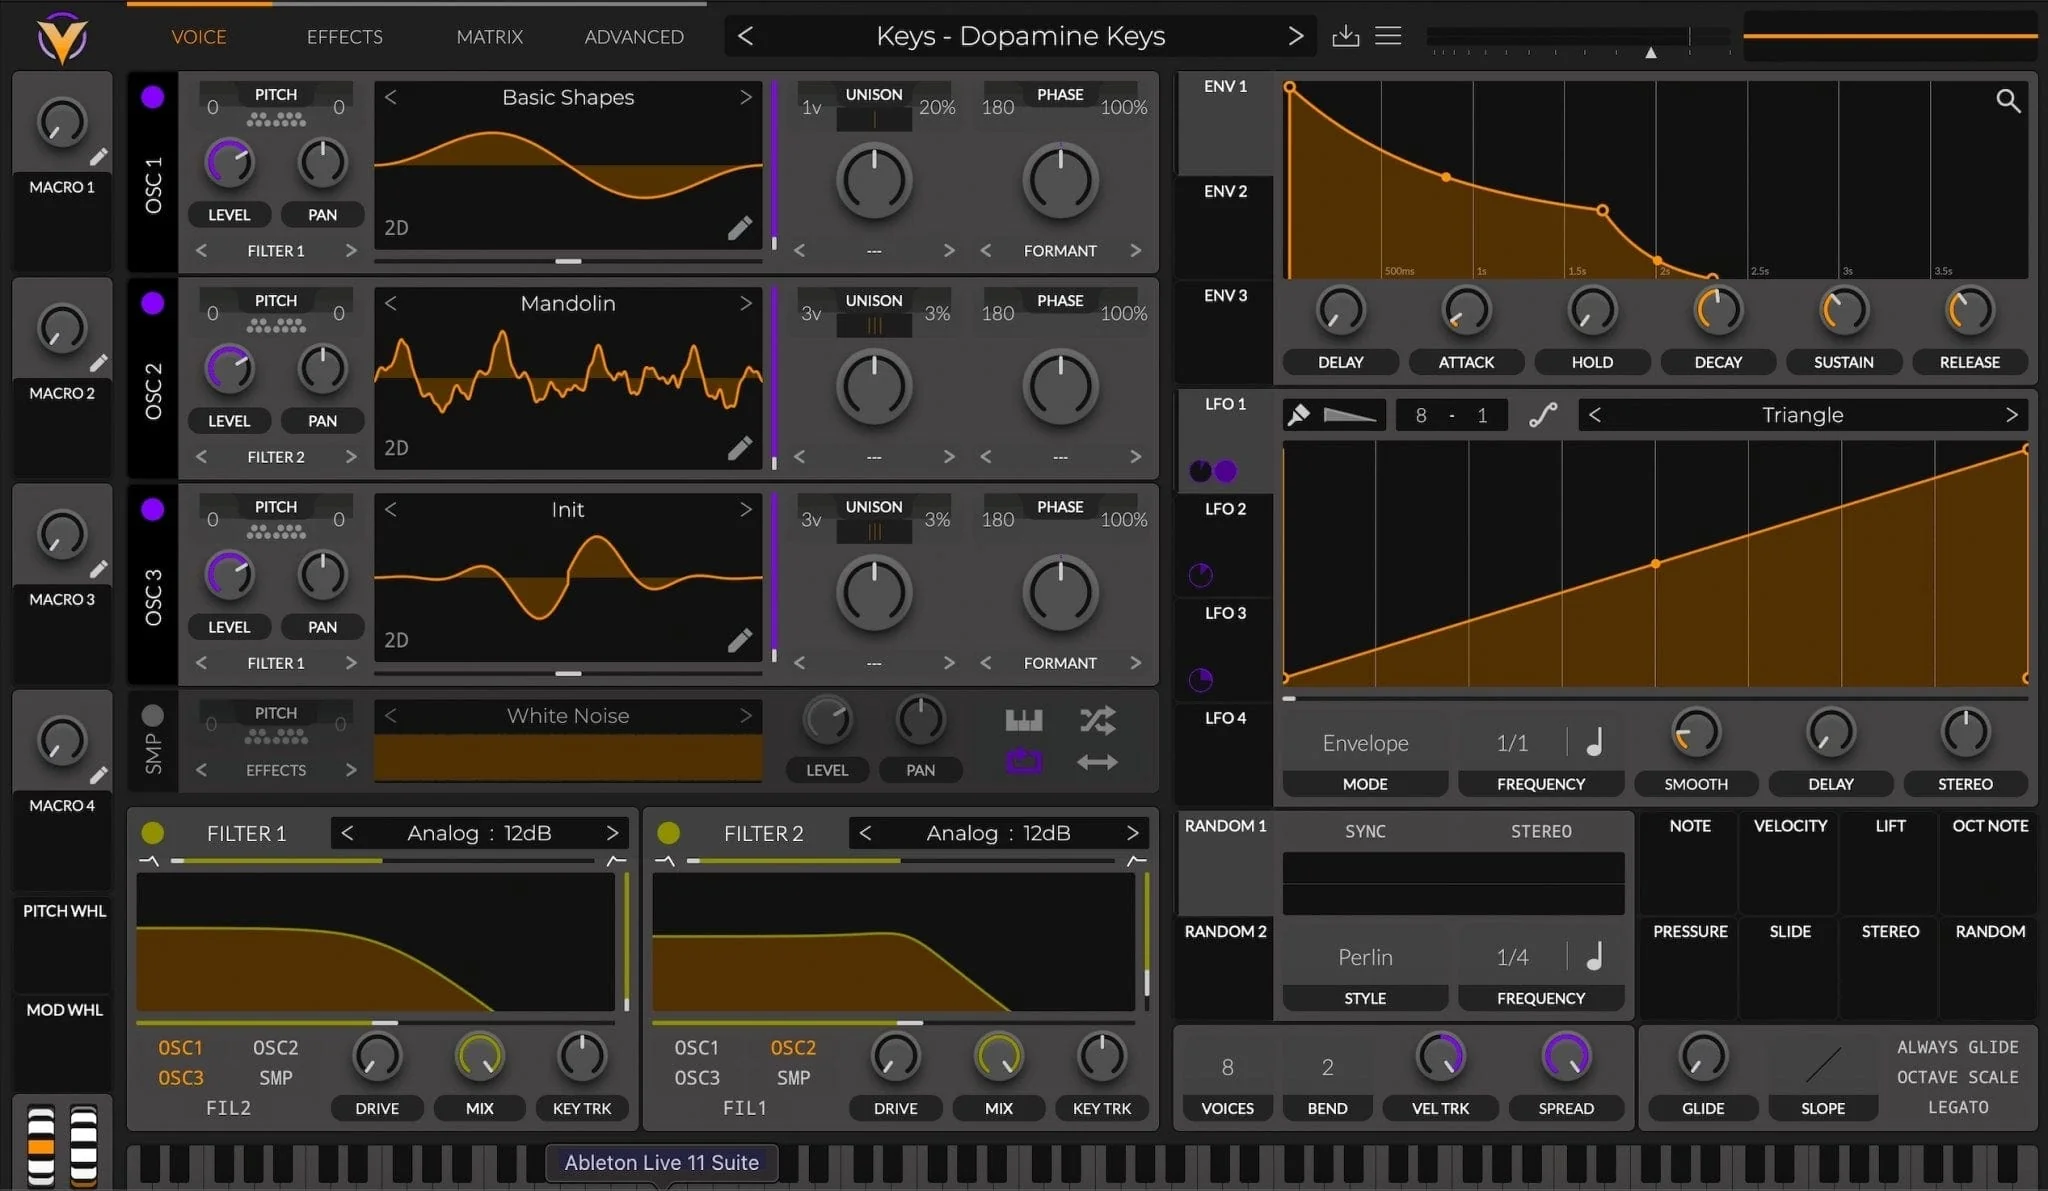The width and height of the screenshot is (2048, 1191).
Task: Switch to the ADVANCED tab
Action: coord(634,37)
